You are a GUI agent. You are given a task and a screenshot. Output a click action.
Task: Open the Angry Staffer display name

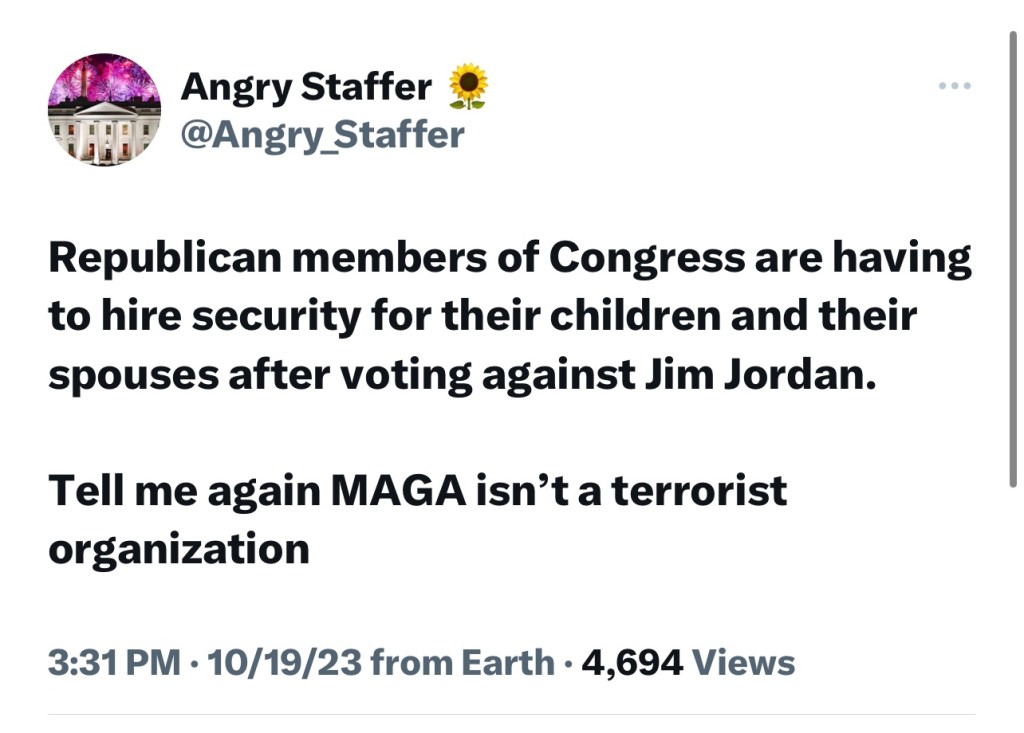(306, 88)
